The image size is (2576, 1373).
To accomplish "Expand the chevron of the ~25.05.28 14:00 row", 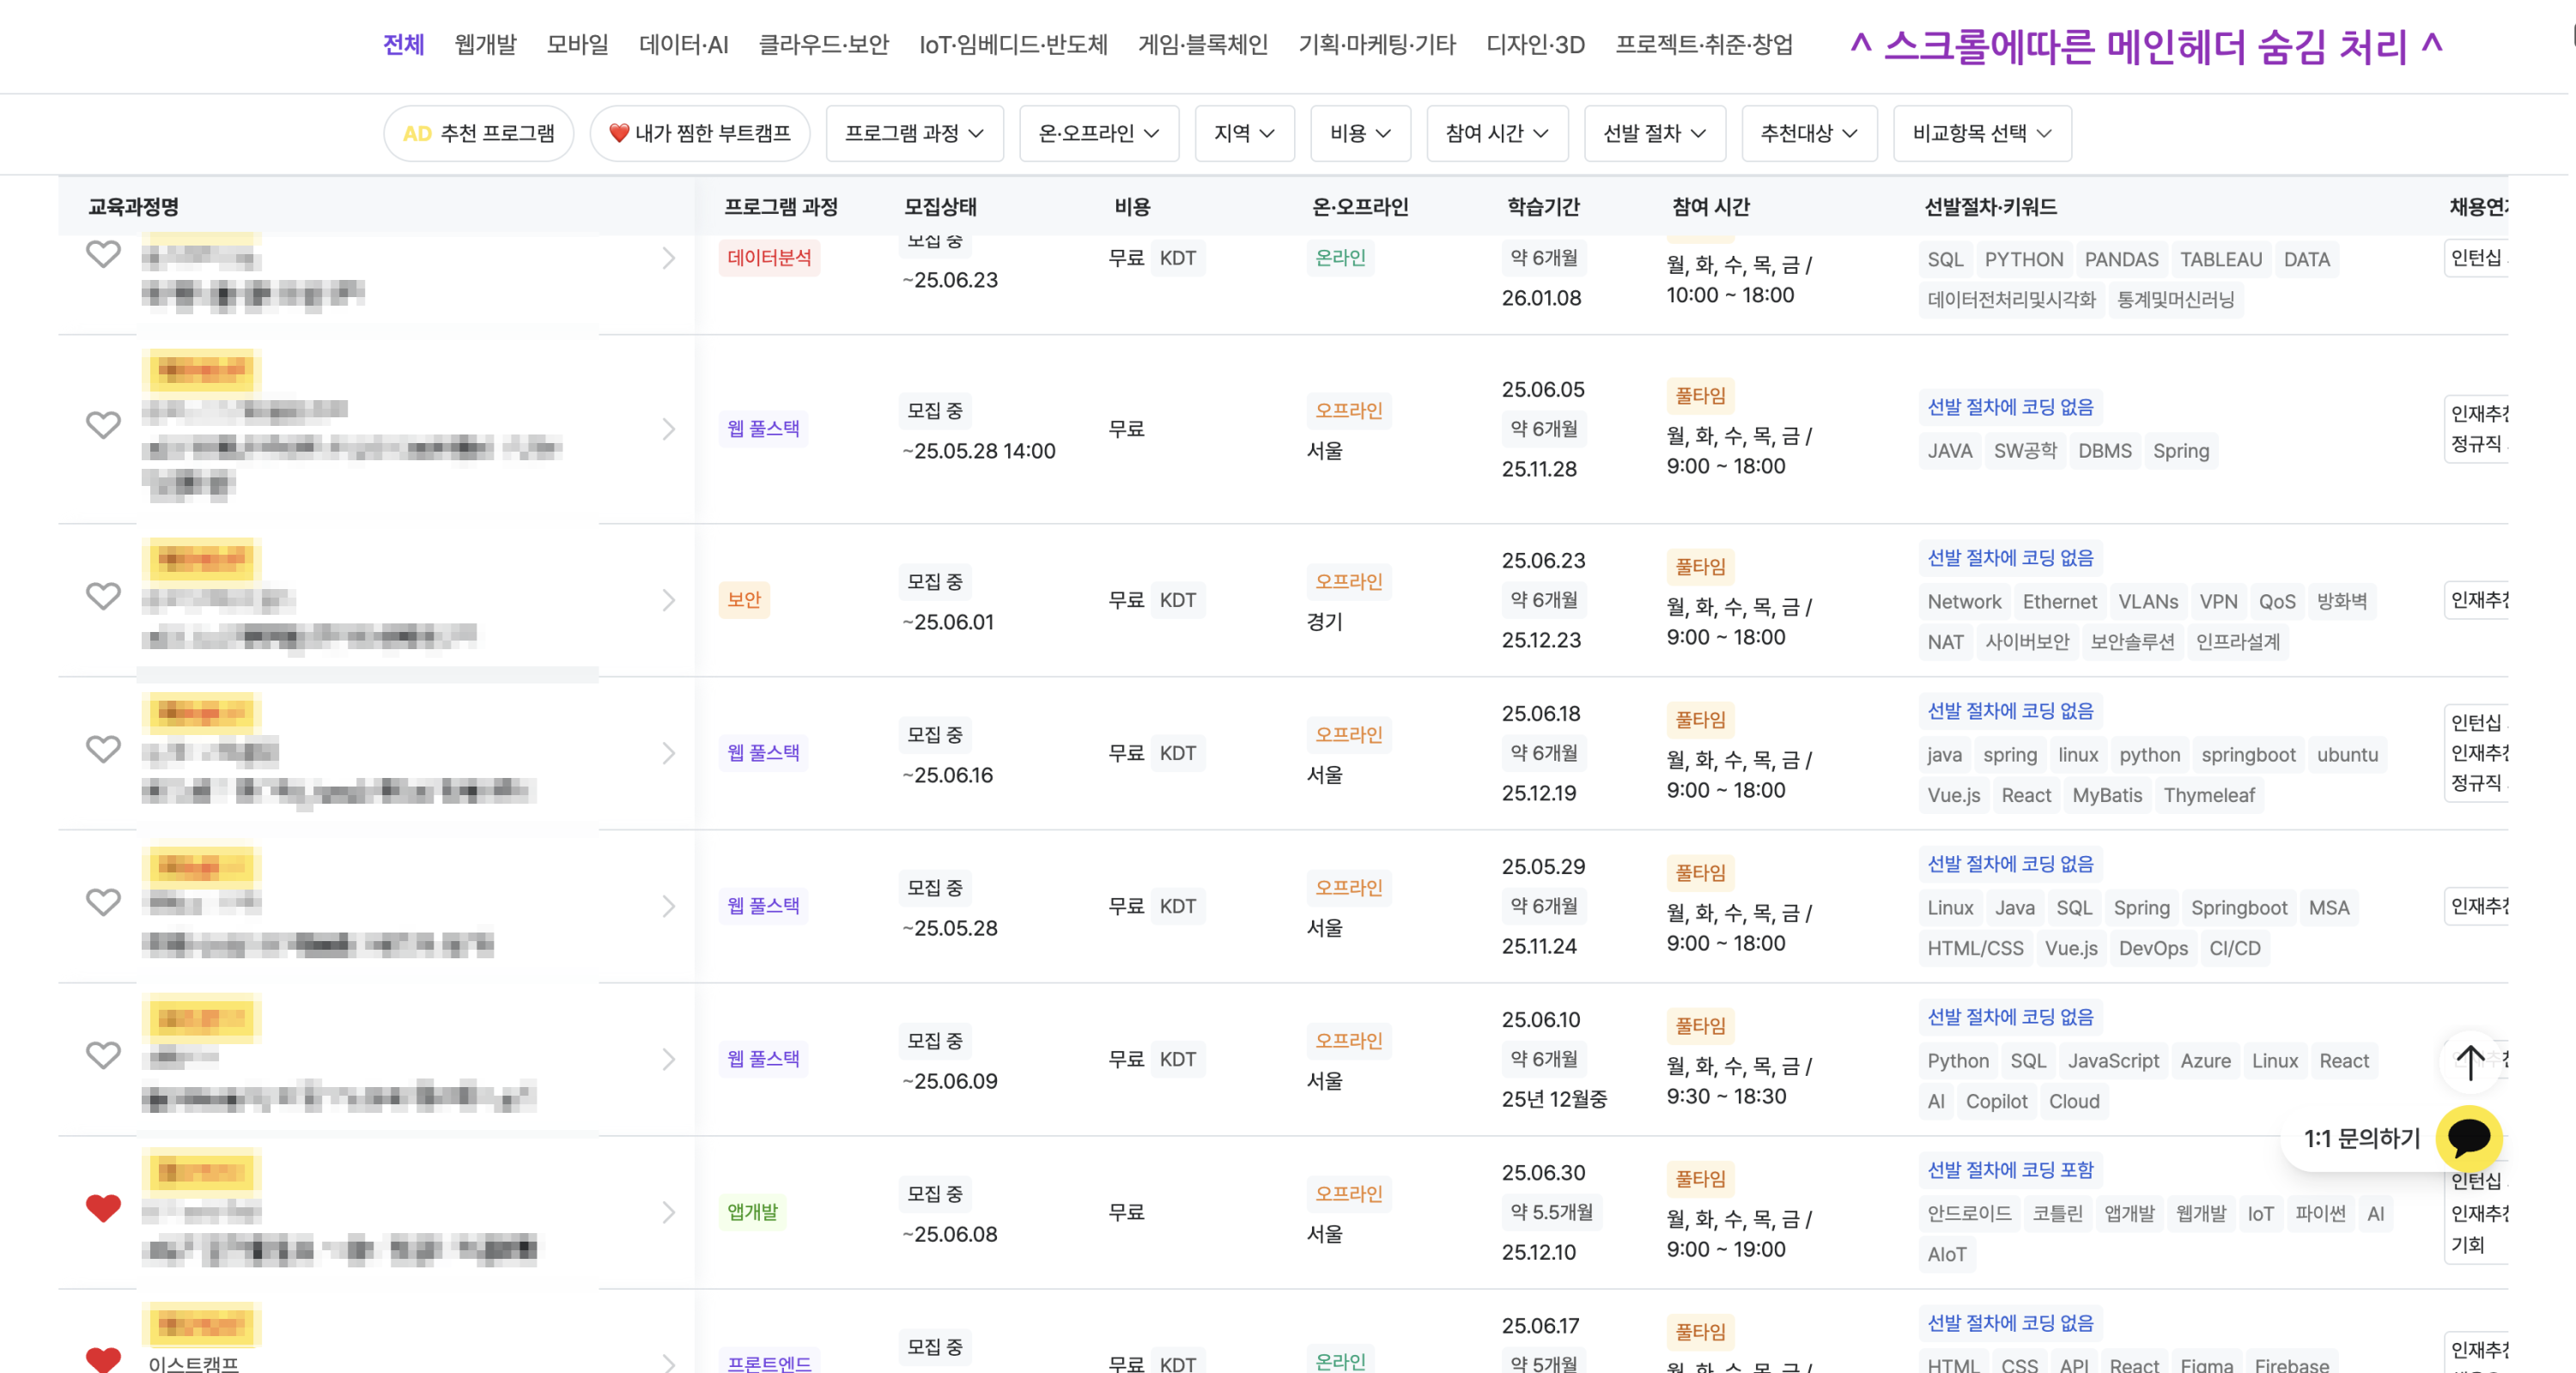I will tap(668, 429).
